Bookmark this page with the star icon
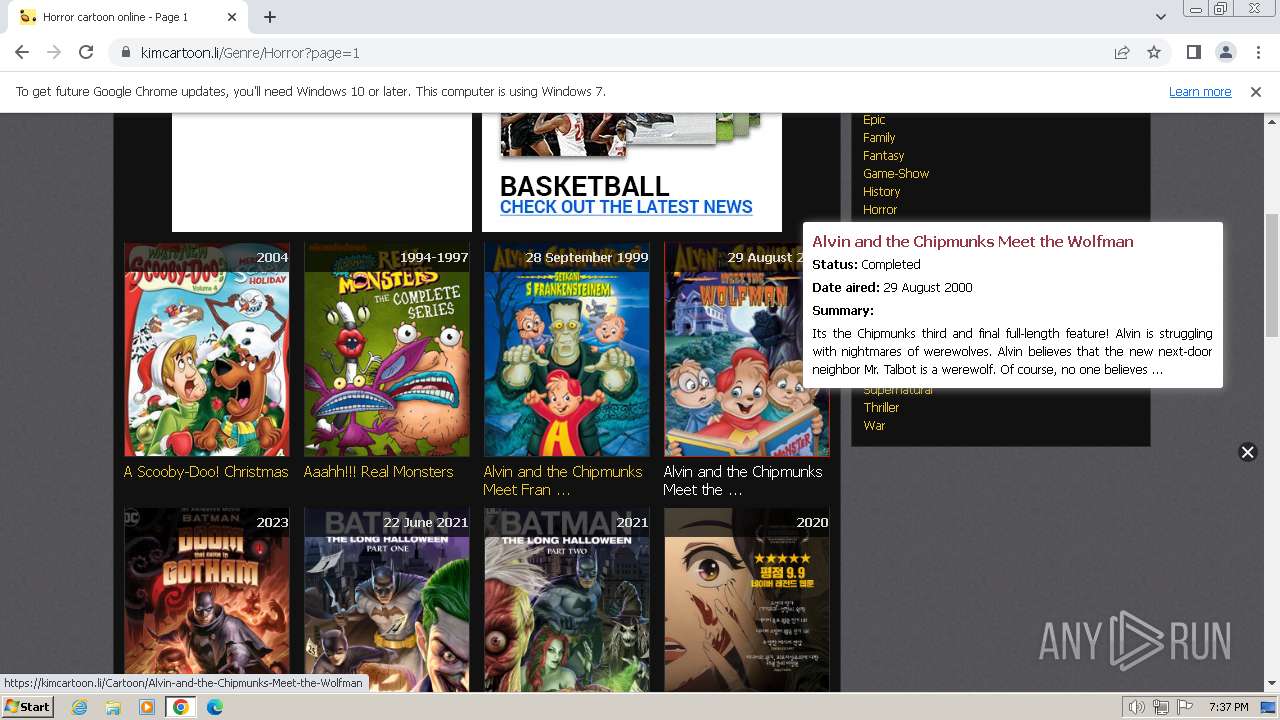 1154,52
